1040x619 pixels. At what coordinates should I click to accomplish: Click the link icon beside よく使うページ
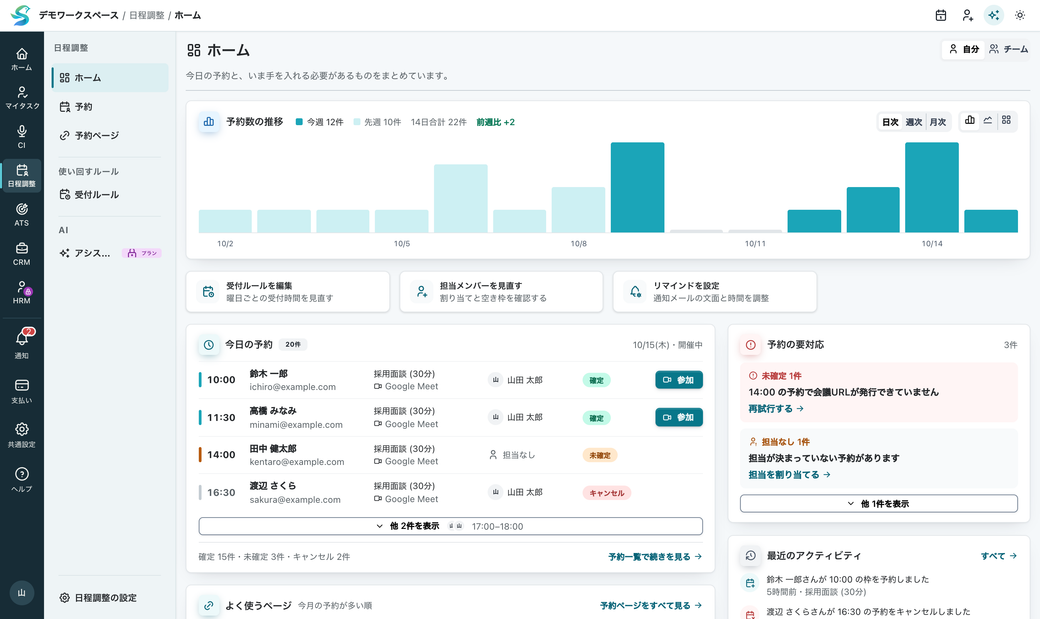coord(208,606)
